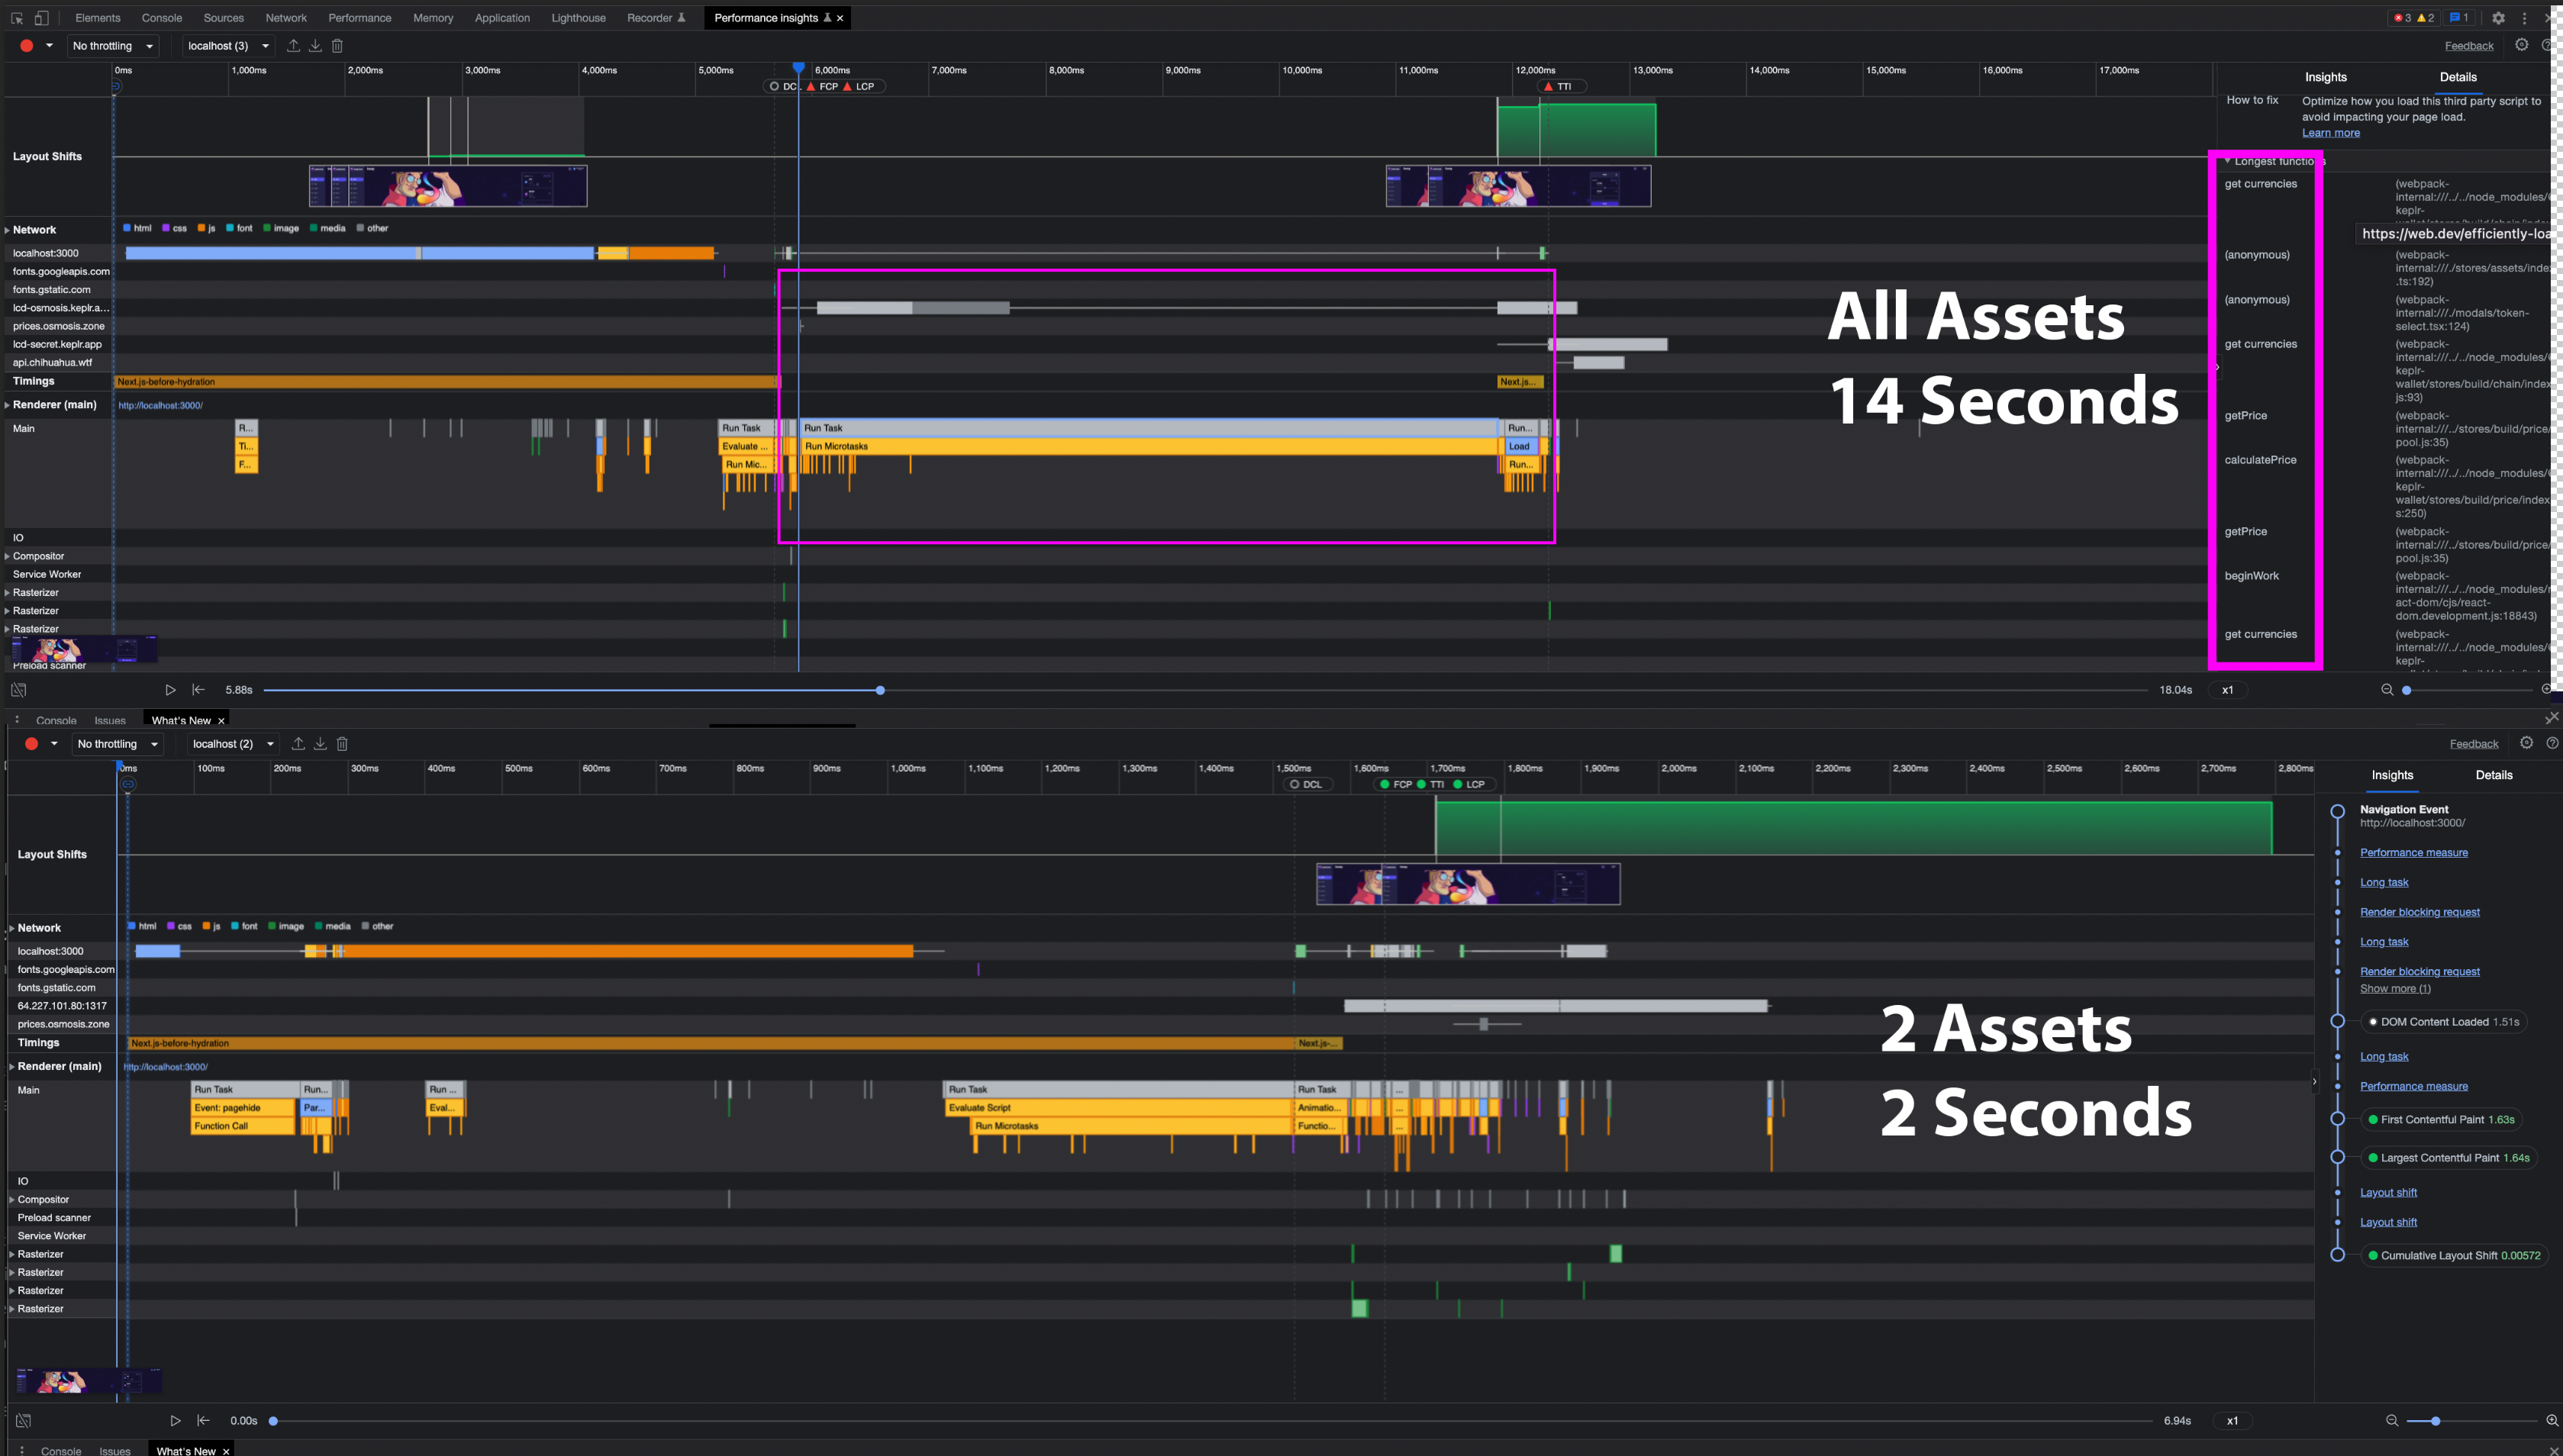Viewport: 2563px width, 1456px height.
Task: Click the download icon in the lower toolbar
Action: click(x=320, y=744)
